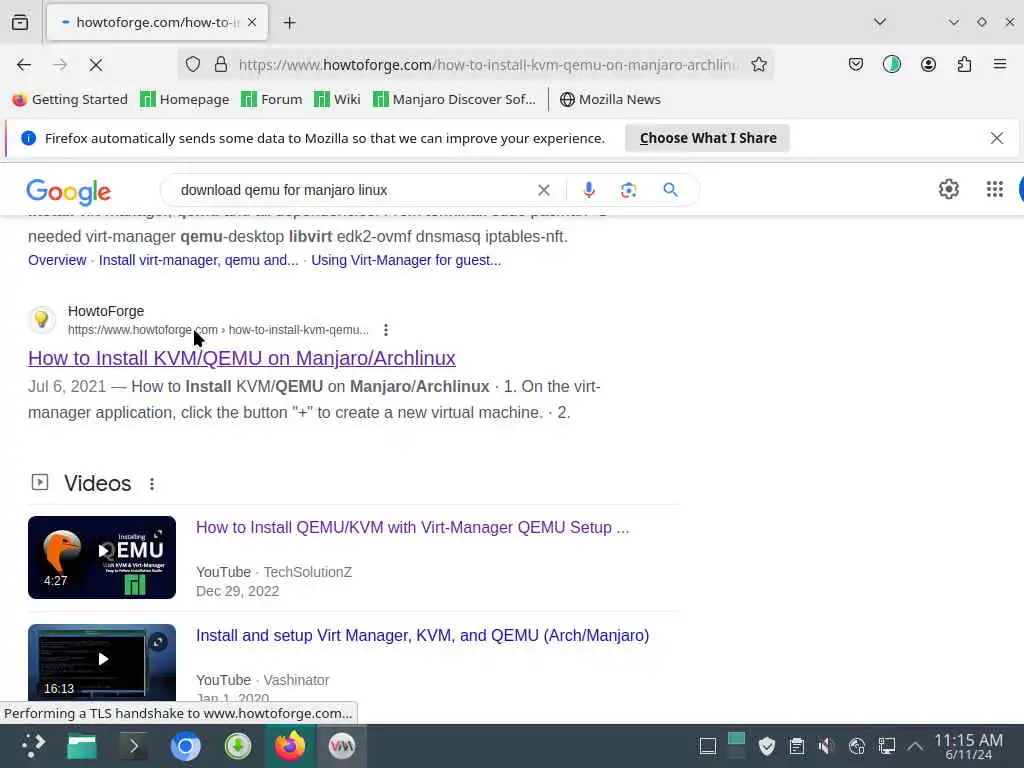1024x768 pixels.
Task: Open the clock showing 11:15 AM
Action: point(968,746)
